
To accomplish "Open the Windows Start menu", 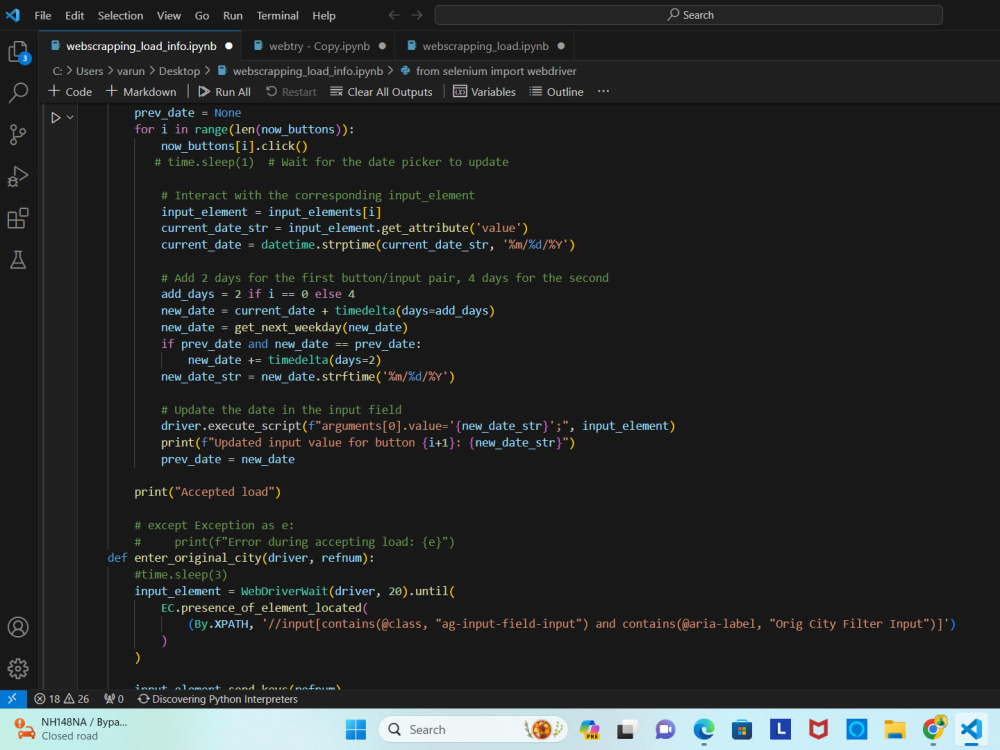I will [355, 729].
